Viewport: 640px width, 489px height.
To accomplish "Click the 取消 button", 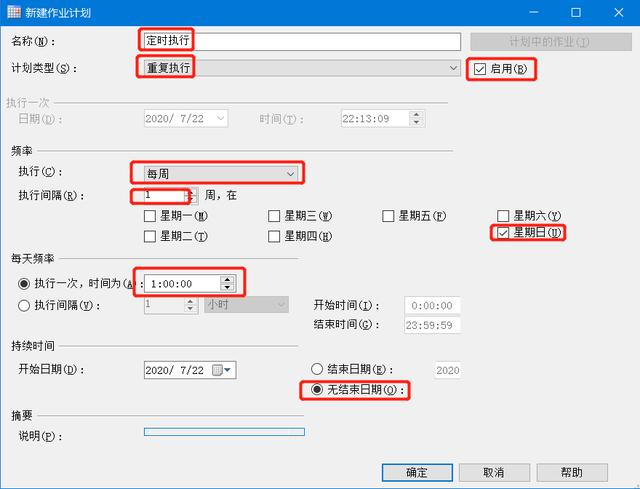I will coord(494,473).
